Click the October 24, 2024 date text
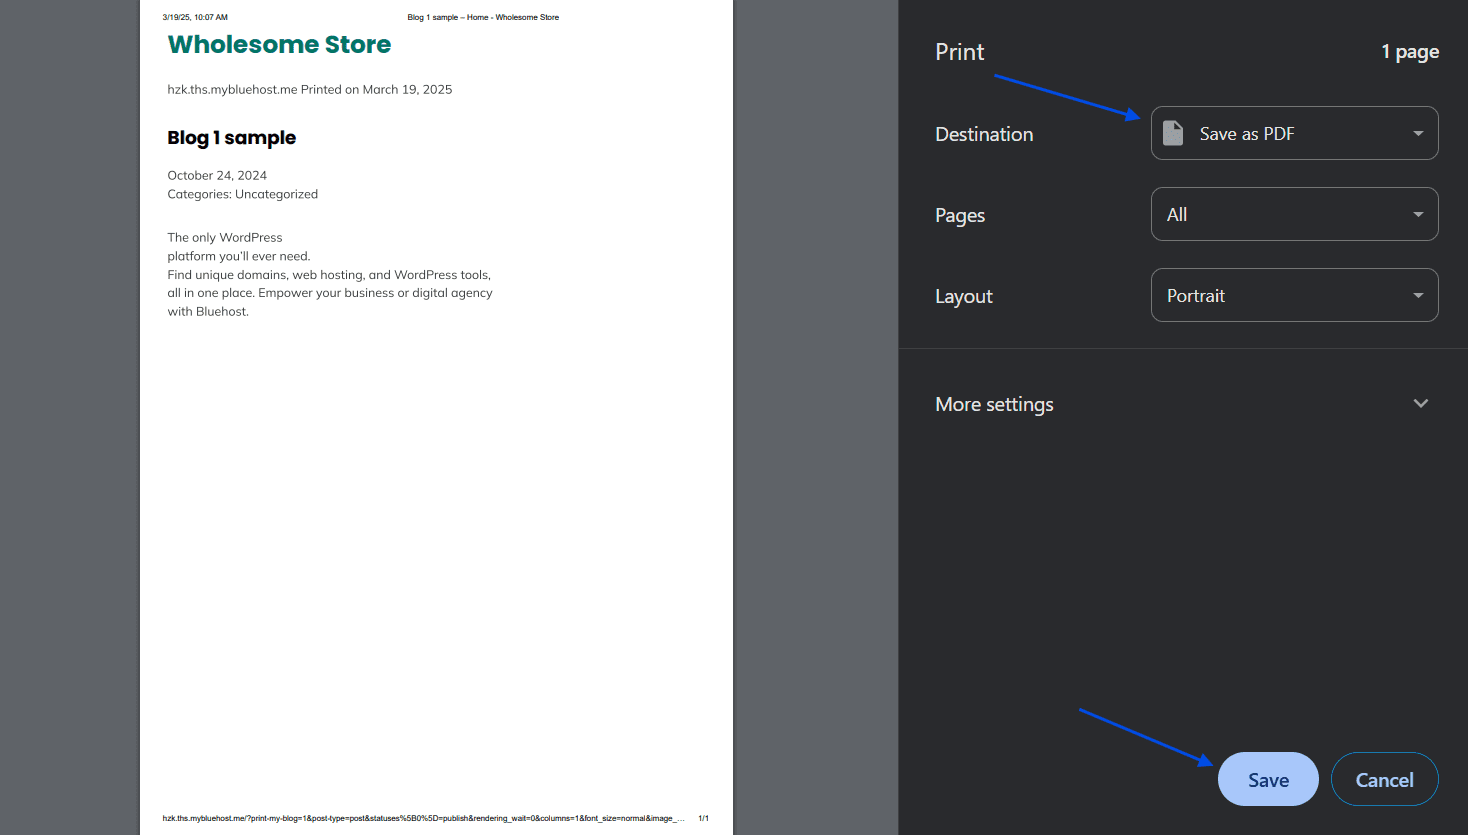Viewport: 1468px width, 835px height. [217, 175]
